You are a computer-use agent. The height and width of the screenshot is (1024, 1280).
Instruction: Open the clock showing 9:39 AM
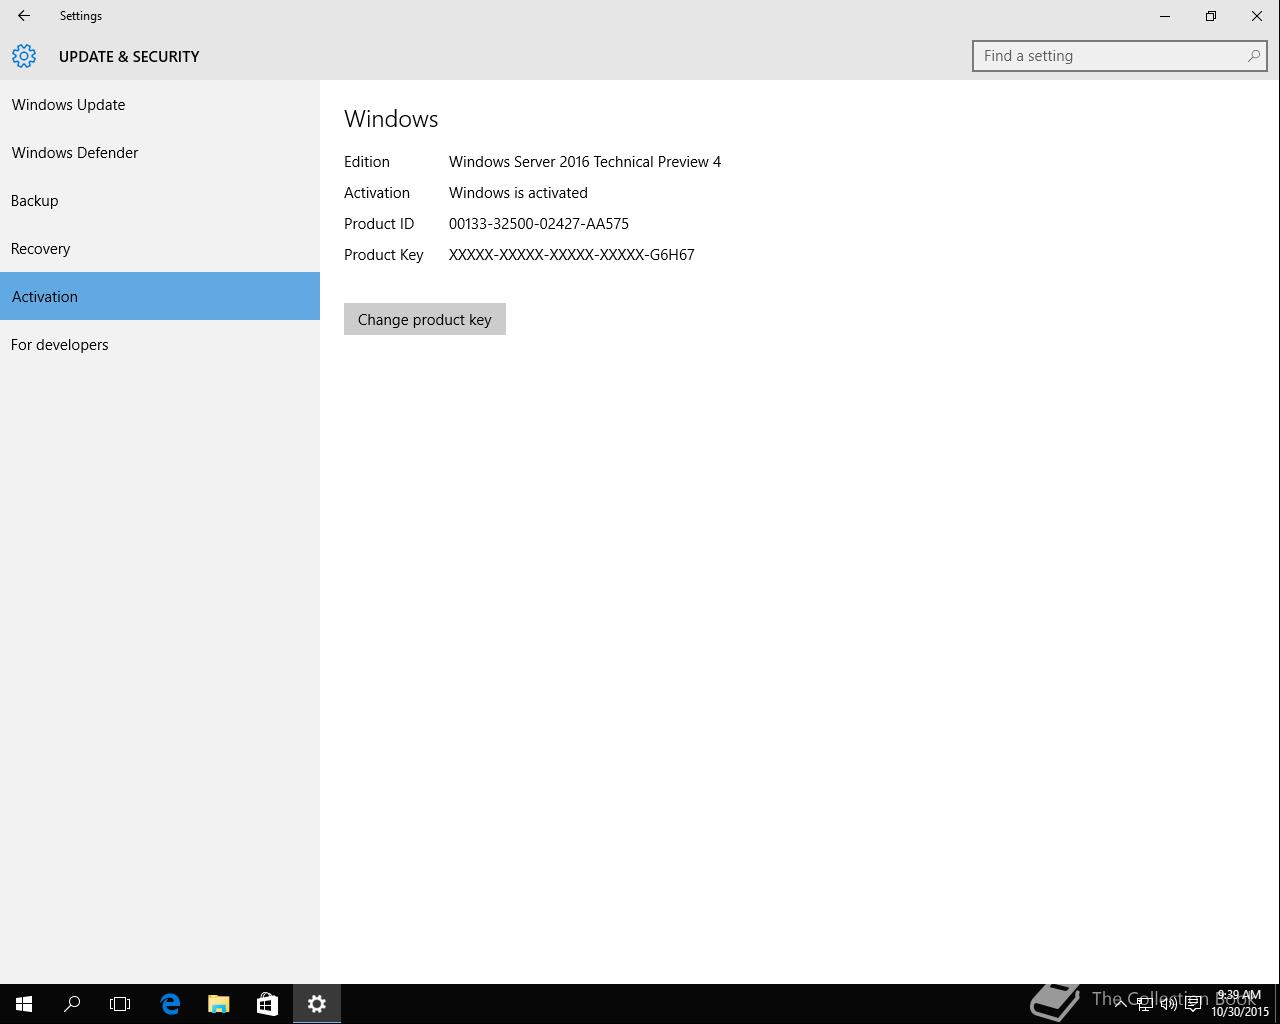point(1240,1004)
